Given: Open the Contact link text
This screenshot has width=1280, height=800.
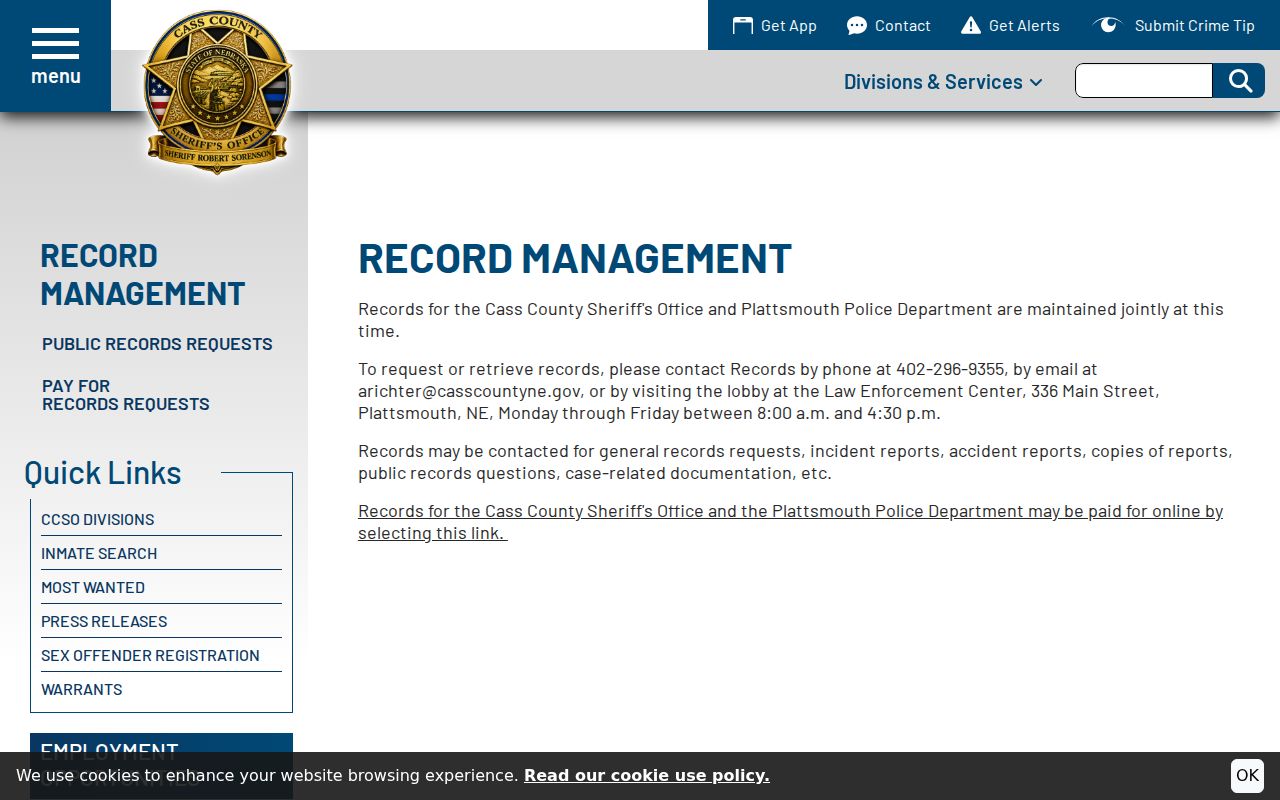Looking at the screenshot, I should click(903, 26).
